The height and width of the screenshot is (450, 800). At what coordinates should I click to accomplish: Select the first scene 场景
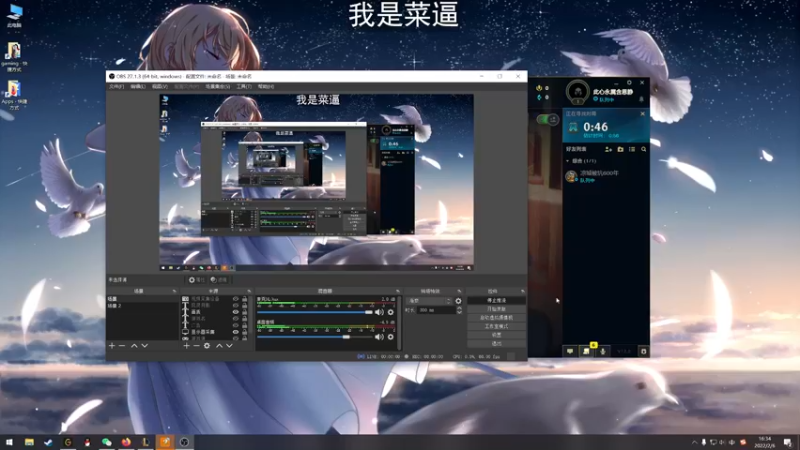142,299
